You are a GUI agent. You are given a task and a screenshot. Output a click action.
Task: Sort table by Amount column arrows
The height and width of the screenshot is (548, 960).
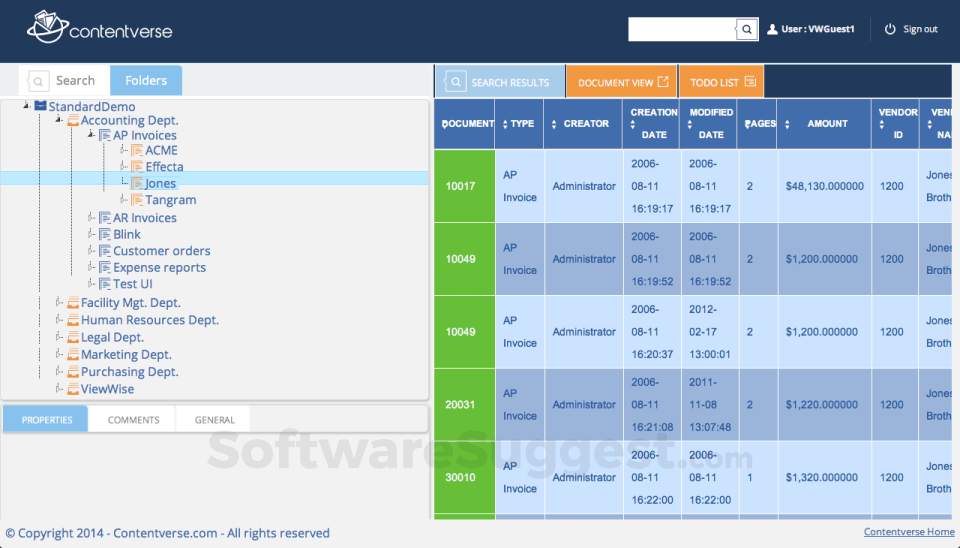point(787,124)
